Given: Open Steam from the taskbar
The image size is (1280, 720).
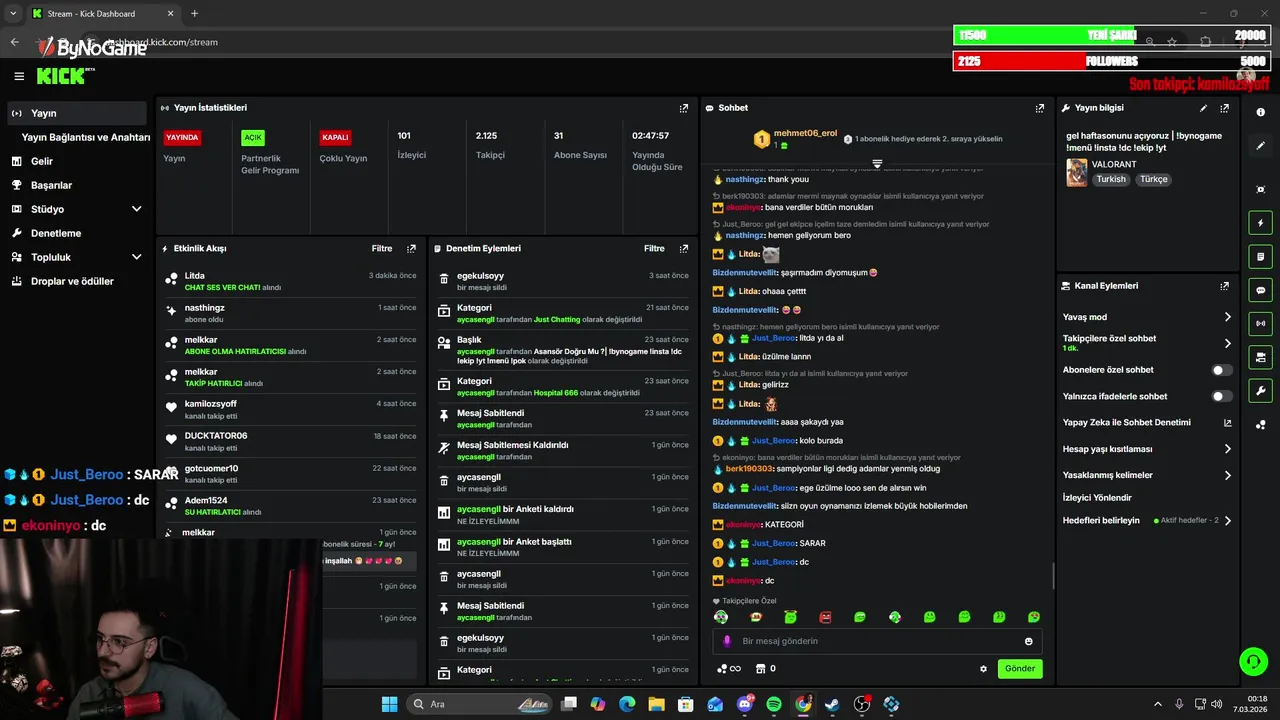Looking at the screenshot, I should pos(832,704).
